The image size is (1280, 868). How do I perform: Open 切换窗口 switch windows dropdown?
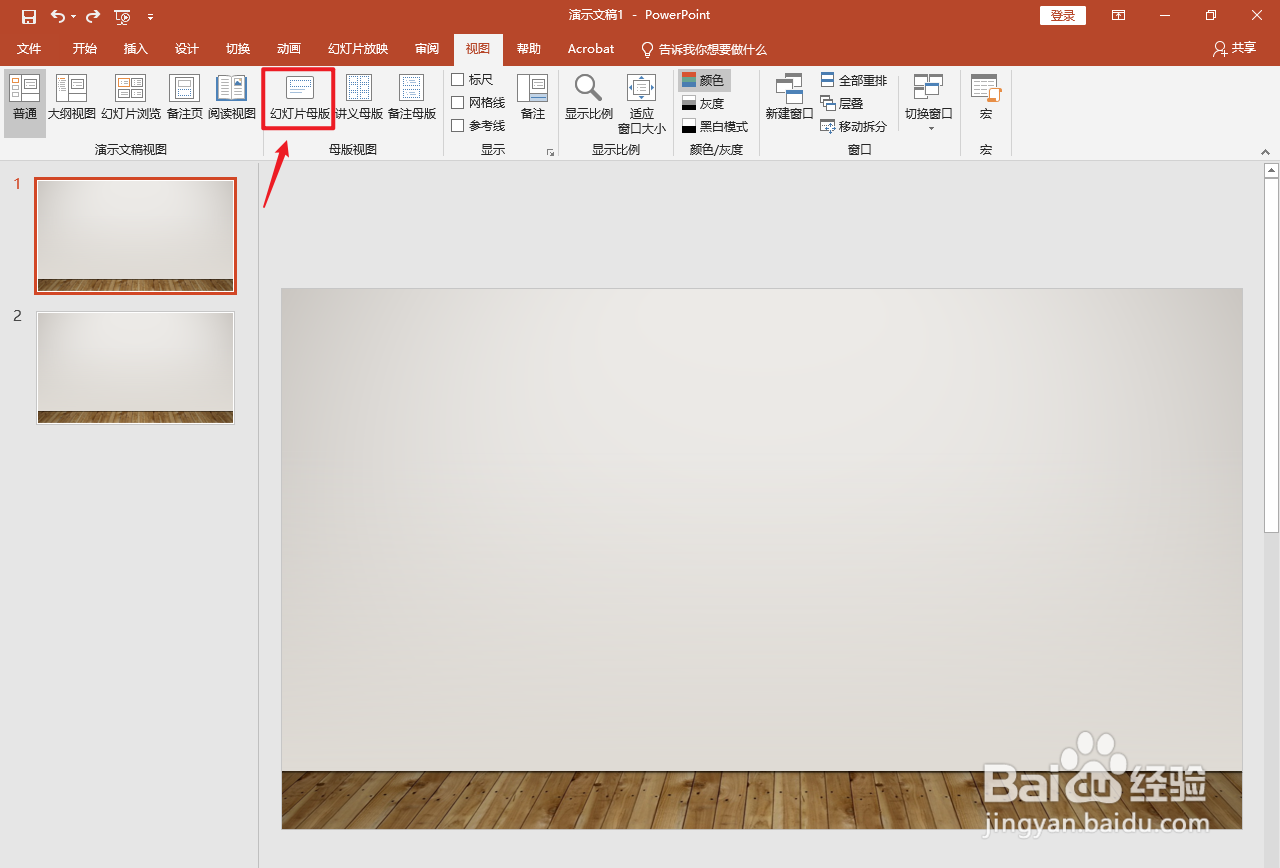point(929,102)
